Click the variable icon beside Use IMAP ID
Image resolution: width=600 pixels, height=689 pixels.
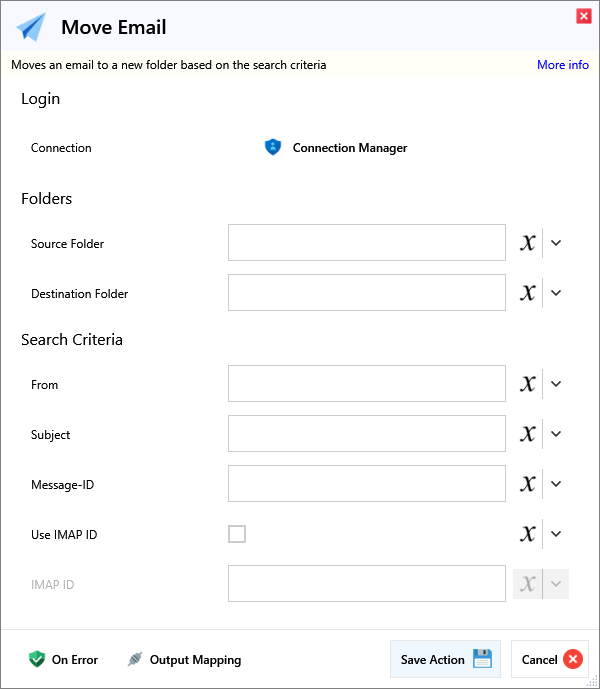click(x=528, y=534)
